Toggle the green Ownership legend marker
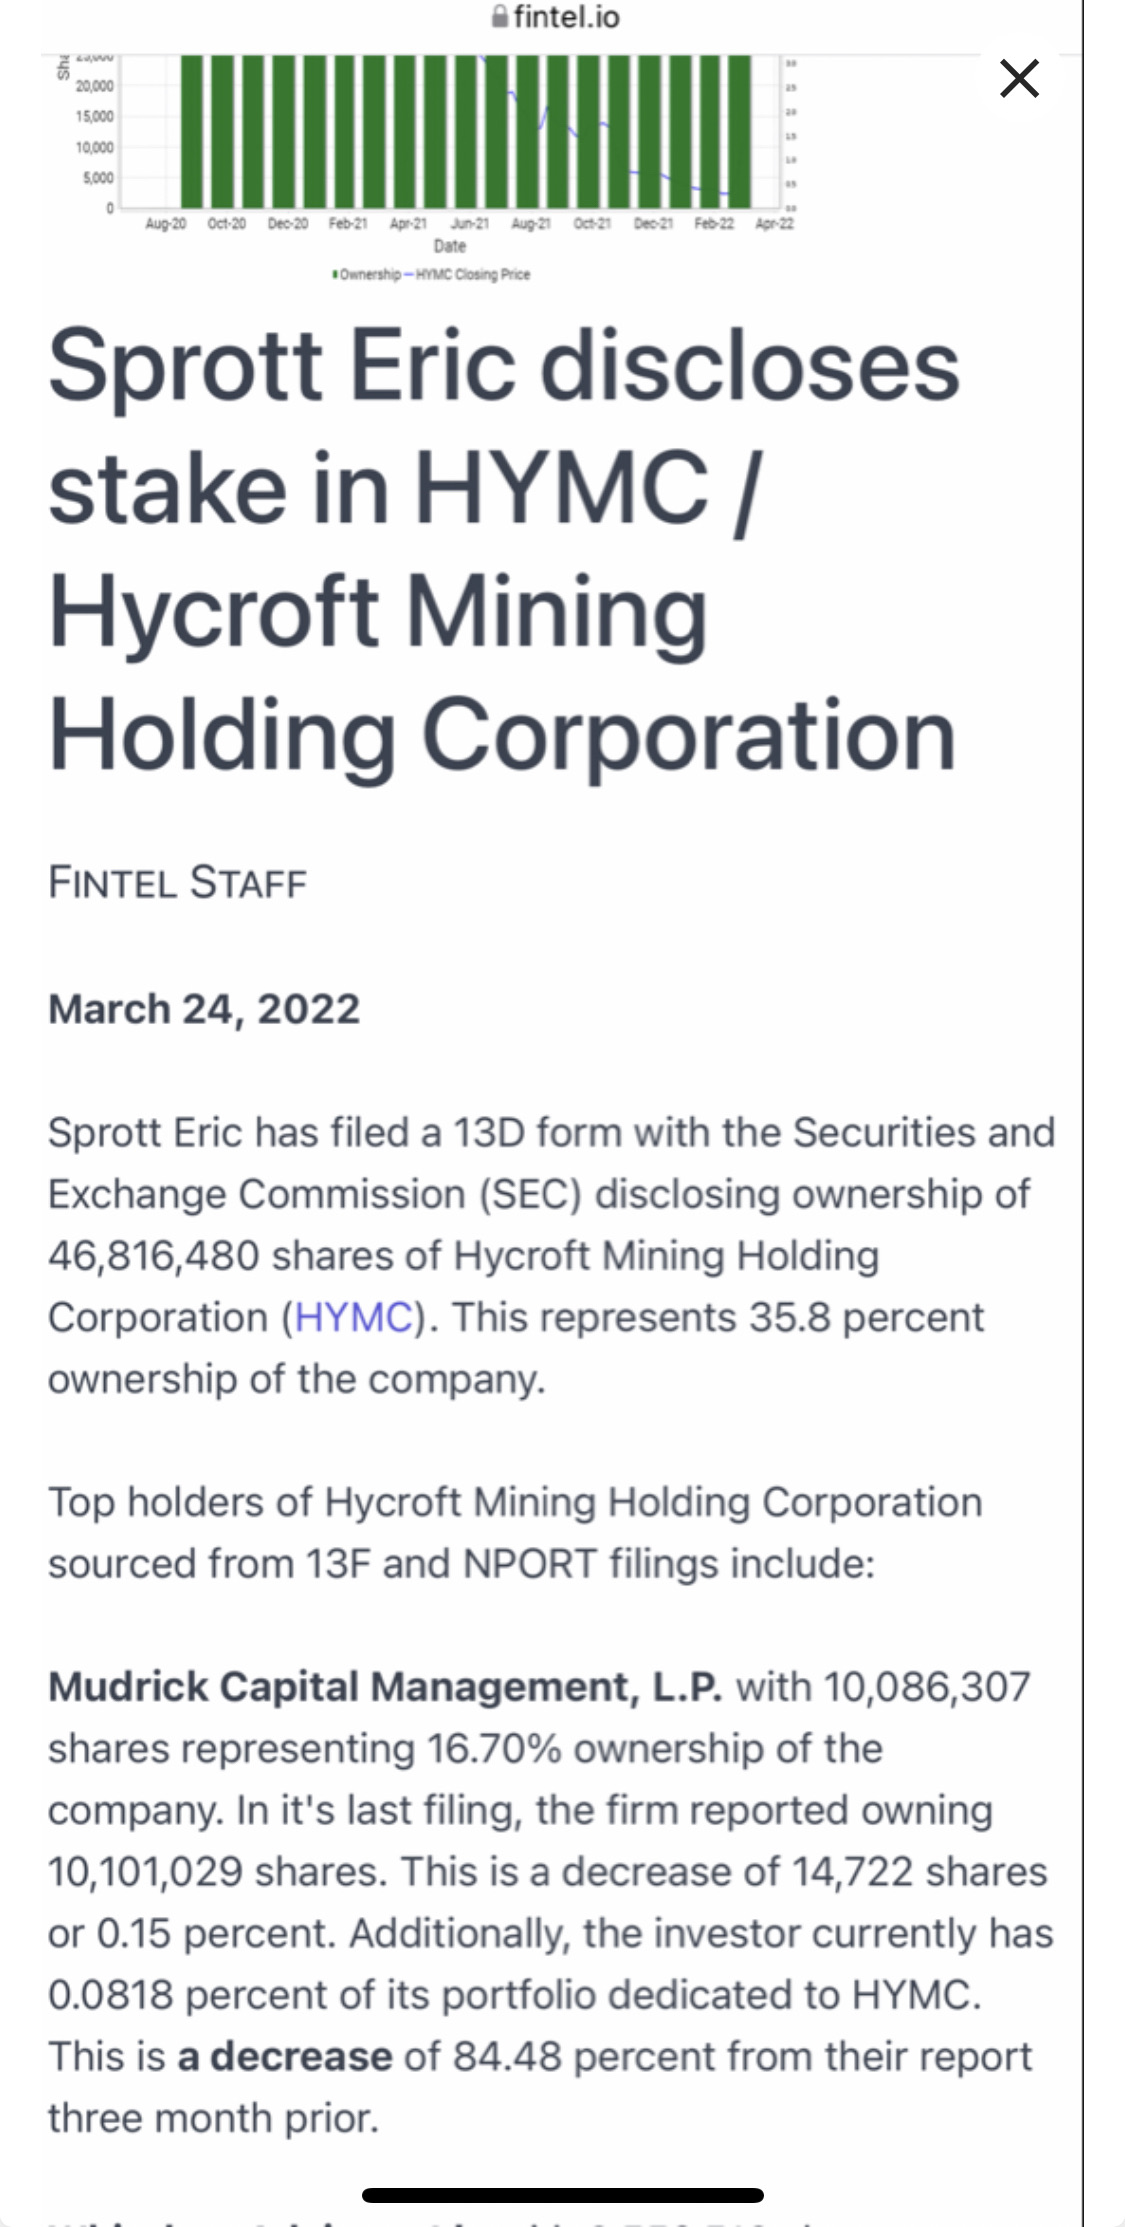The image size is (1125, 2227). 336,274
